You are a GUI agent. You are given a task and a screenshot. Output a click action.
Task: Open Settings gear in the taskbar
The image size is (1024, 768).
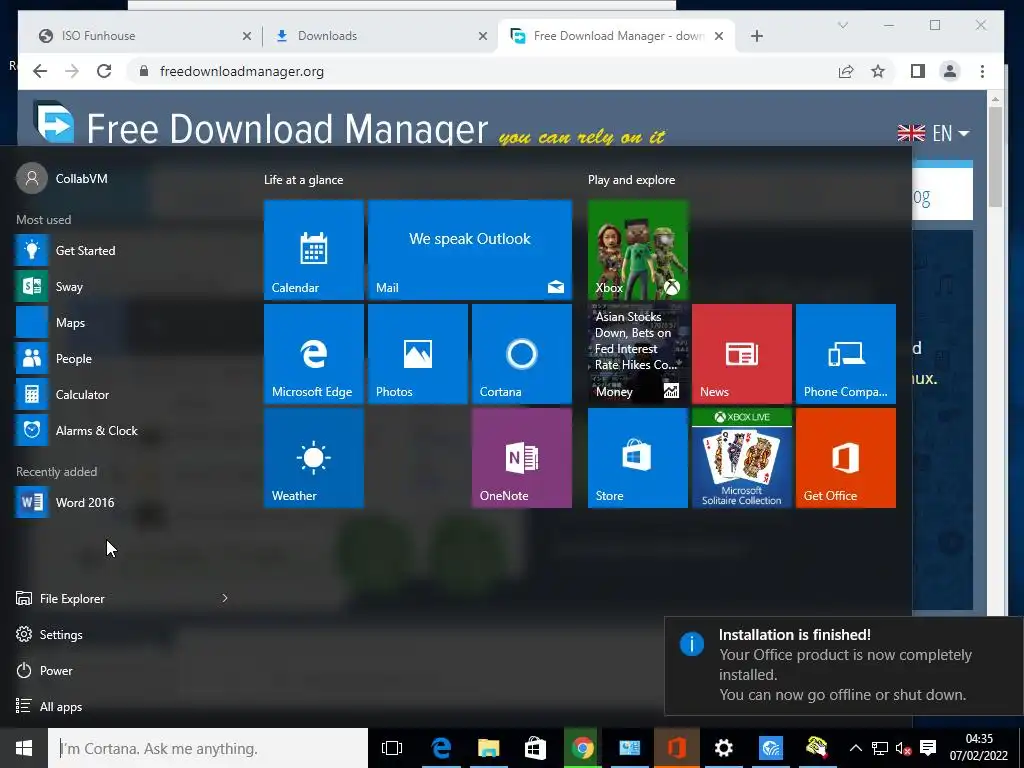coord(724,748)
